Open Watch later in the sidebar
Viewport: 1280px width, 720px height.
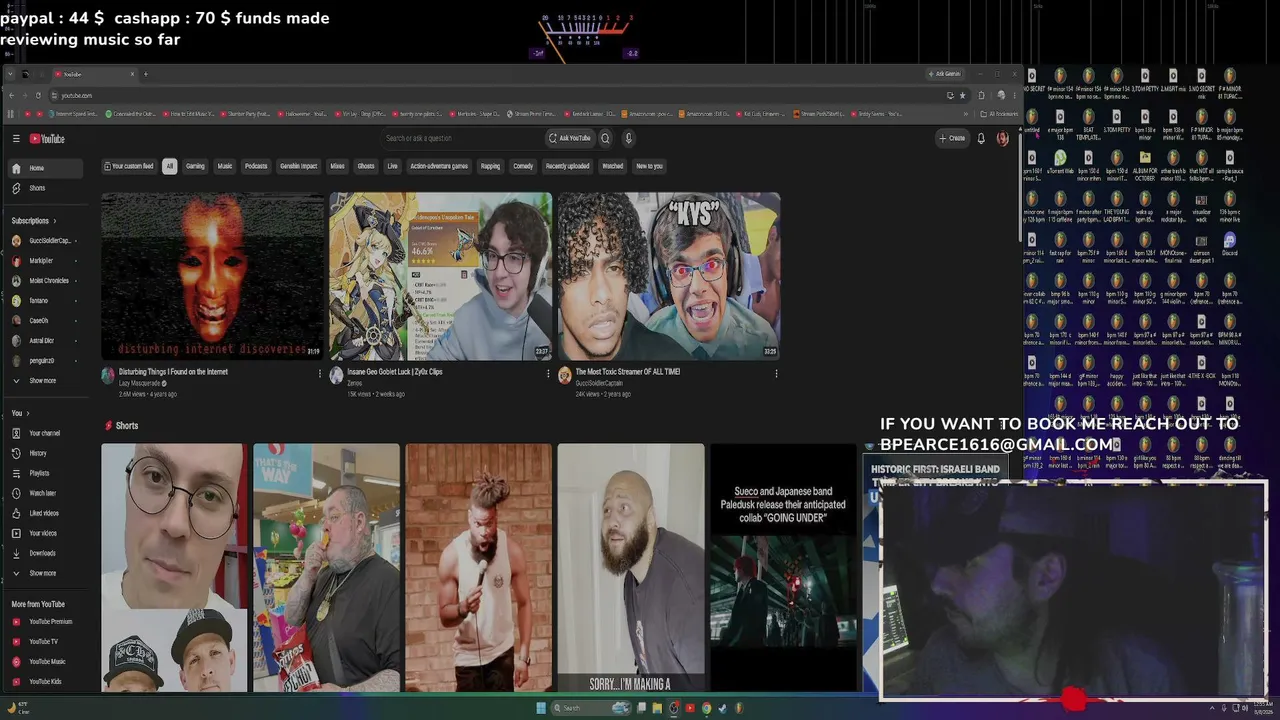click(46, 493)
